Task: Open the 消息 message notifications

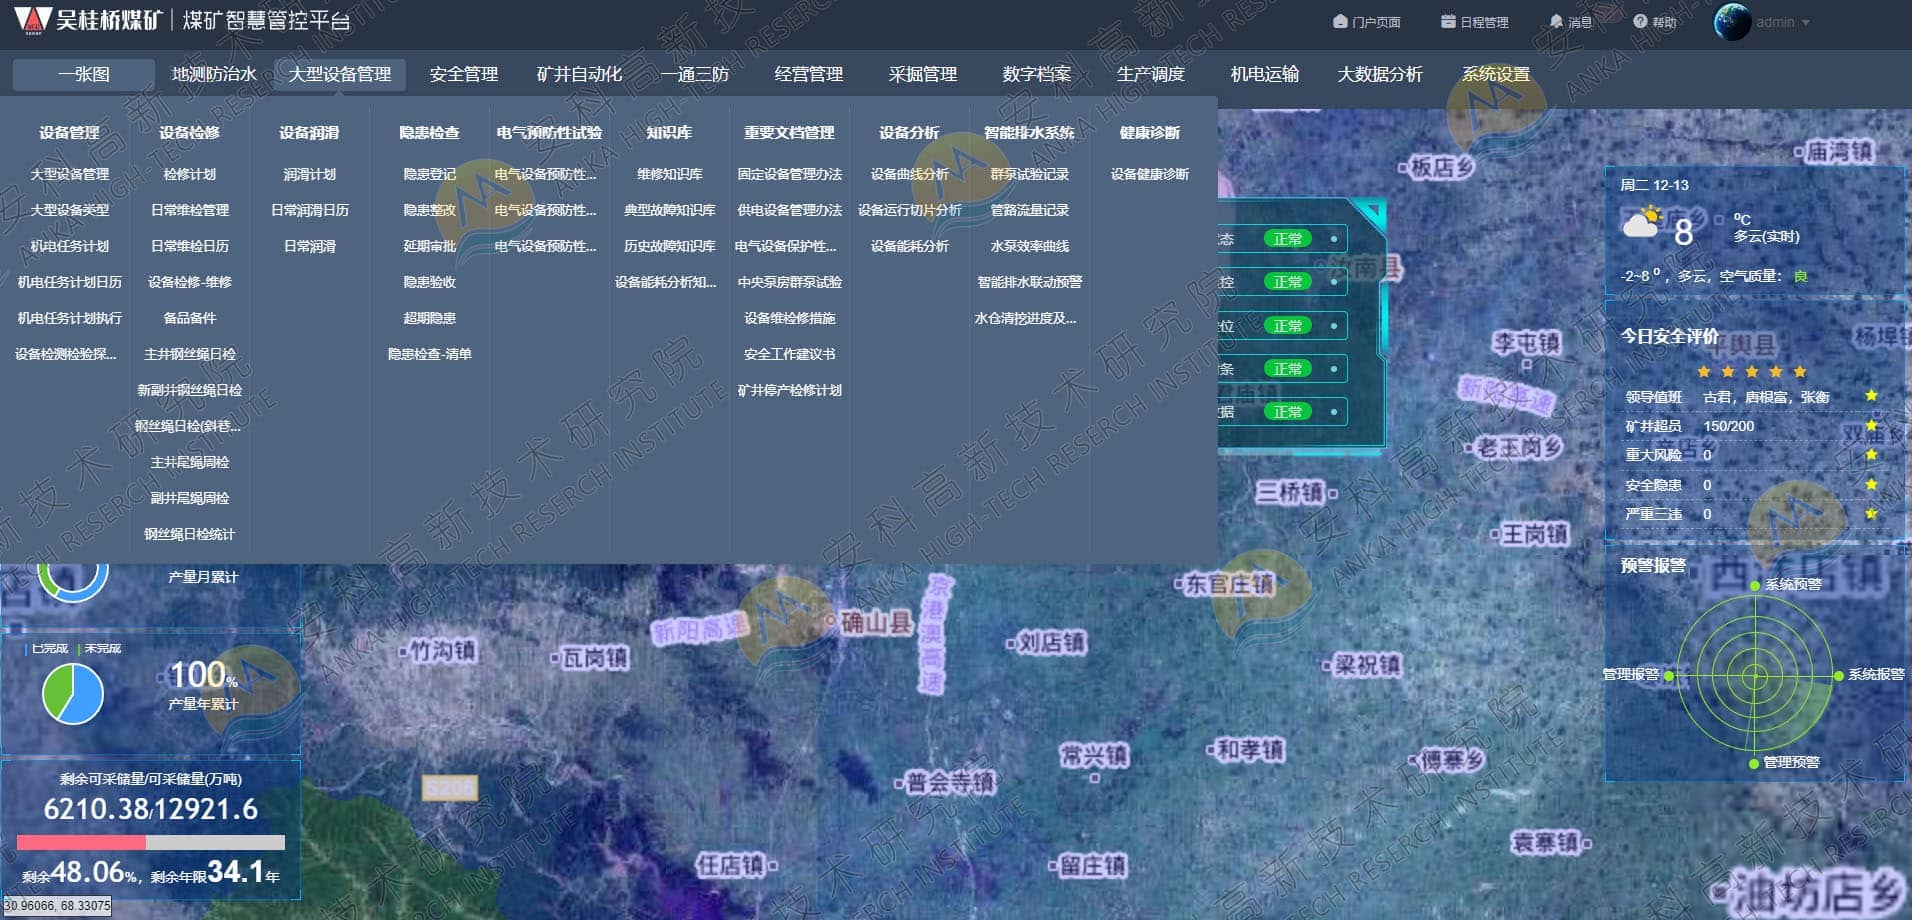Action: pyautogui.click(x=1570, y=22)
